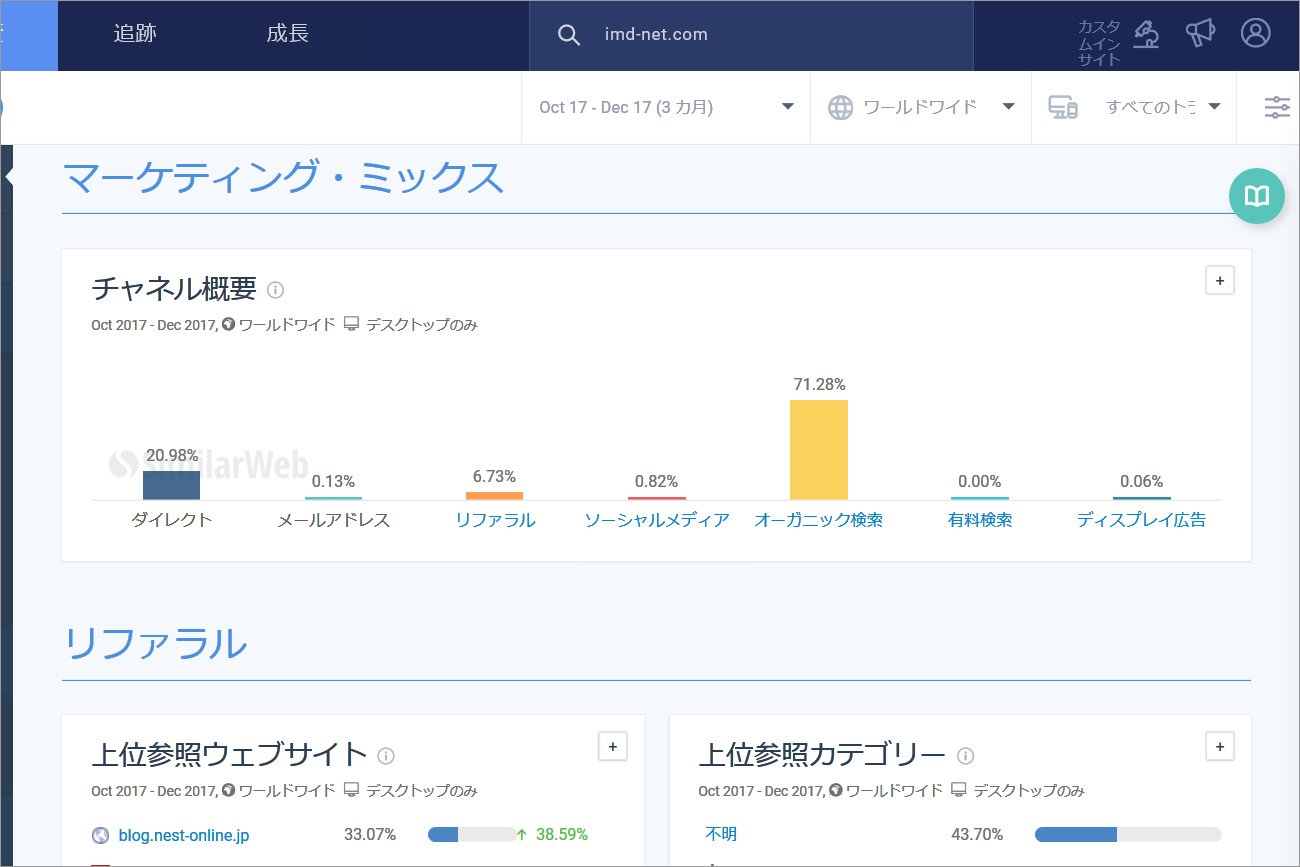This screenshot has height=867, width=1300.
Task: Open the ソーシャルメディア channel link
Action: pos(657,520)
